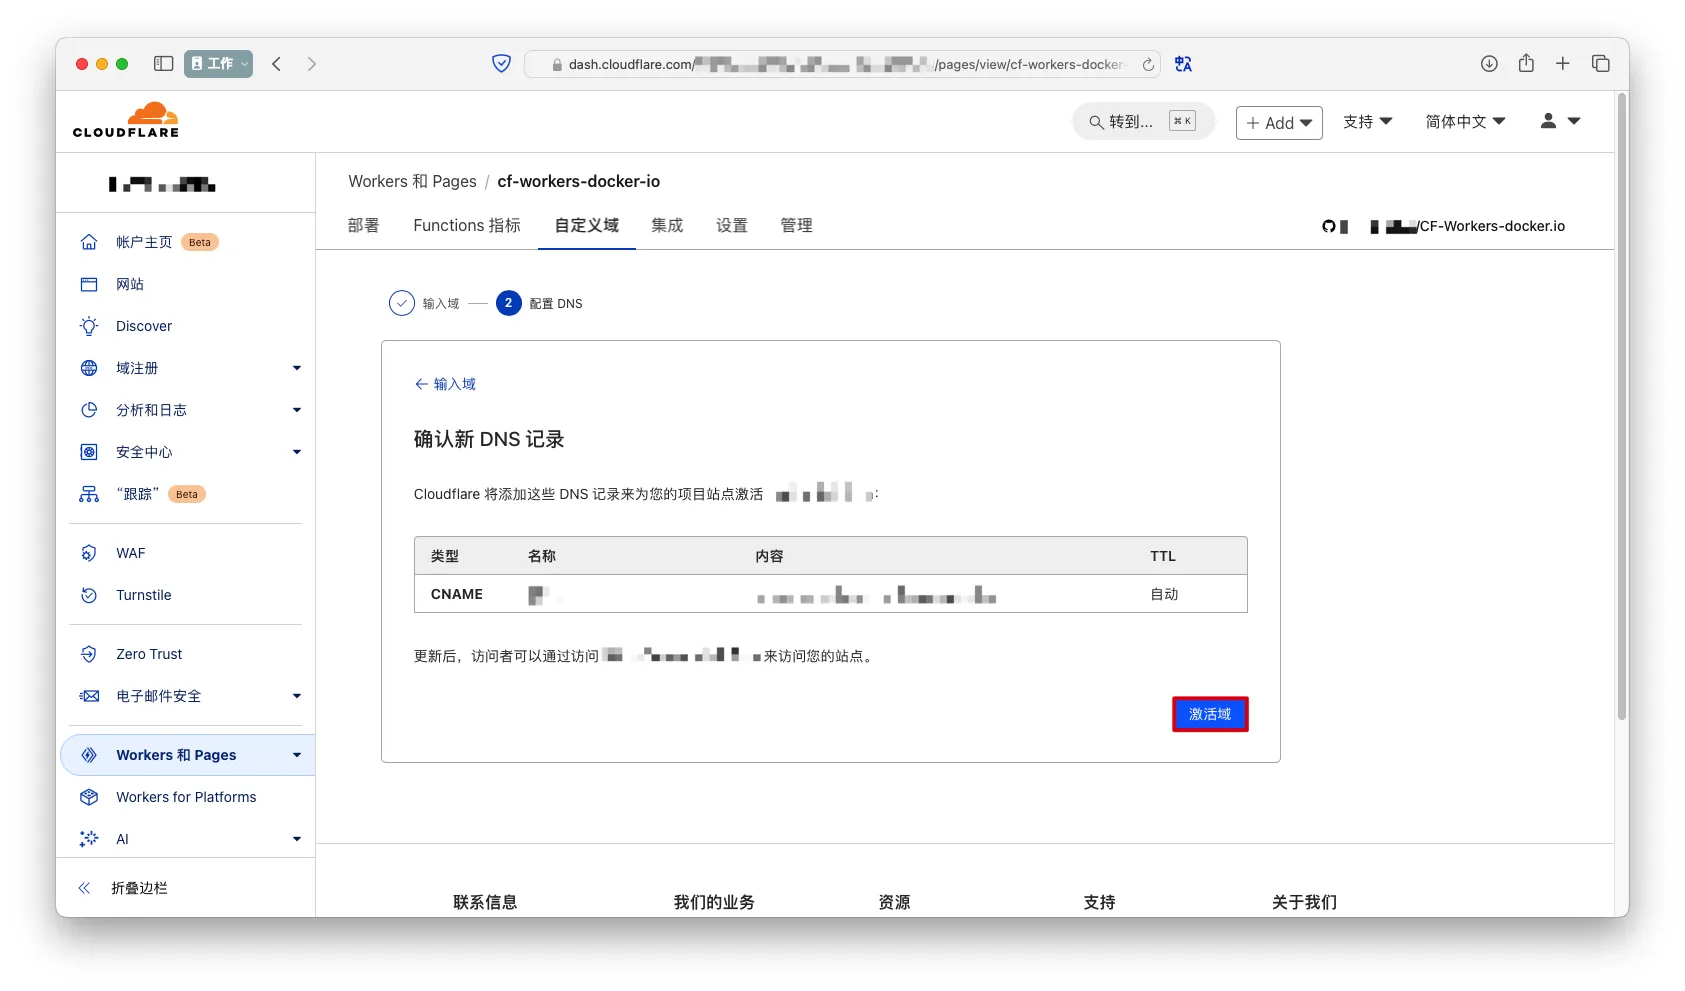The width and height of the screenshot is (1685, 991).
Task: Click the 电子邮件安全 envelope icon
Action: tap(89, 696)
